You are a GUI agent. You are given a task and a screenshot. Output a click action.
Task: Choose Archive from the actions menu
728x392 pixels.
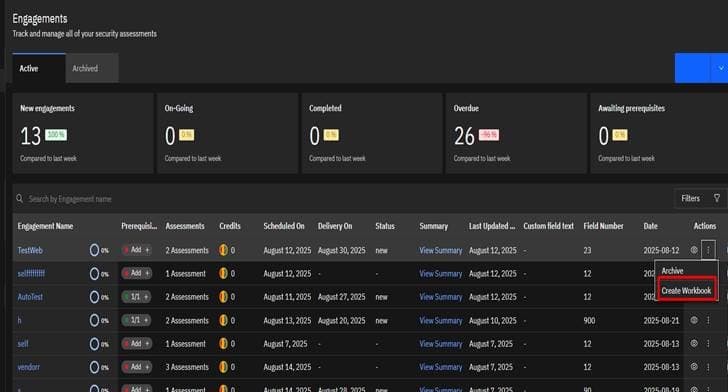[672, 270]
